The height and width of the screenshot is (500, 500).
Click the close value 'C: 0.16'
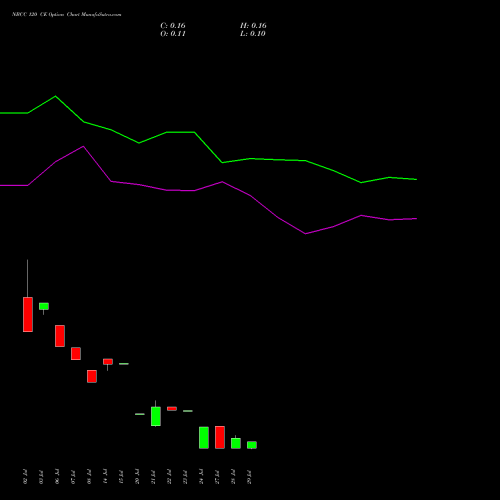point(173,26)
